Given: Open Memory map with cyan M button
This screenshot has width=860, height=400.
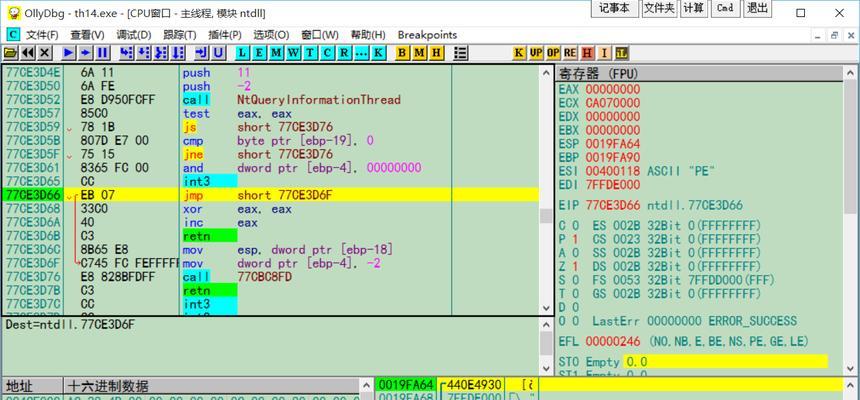Looking at the screenshot, I should tap(277, 53).
